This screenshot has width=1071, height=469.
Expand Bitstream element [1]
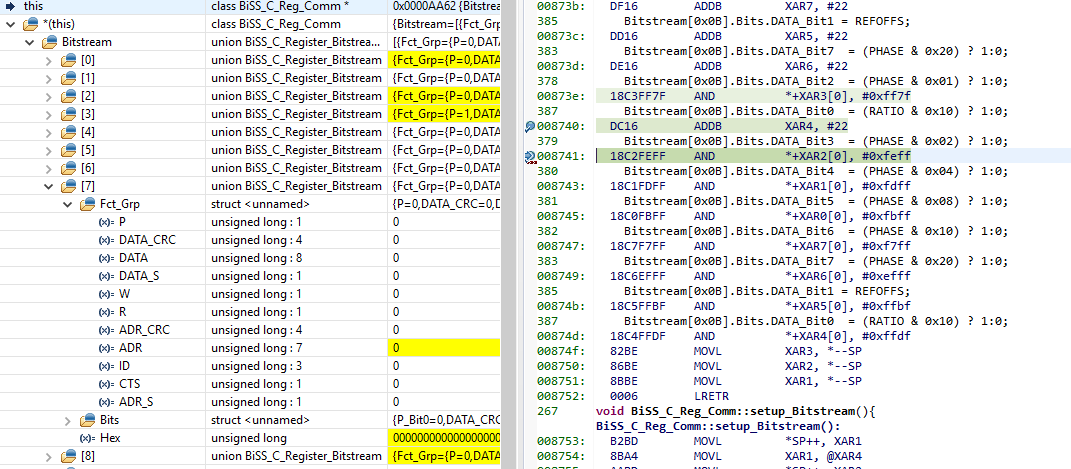tap(49, 78)
